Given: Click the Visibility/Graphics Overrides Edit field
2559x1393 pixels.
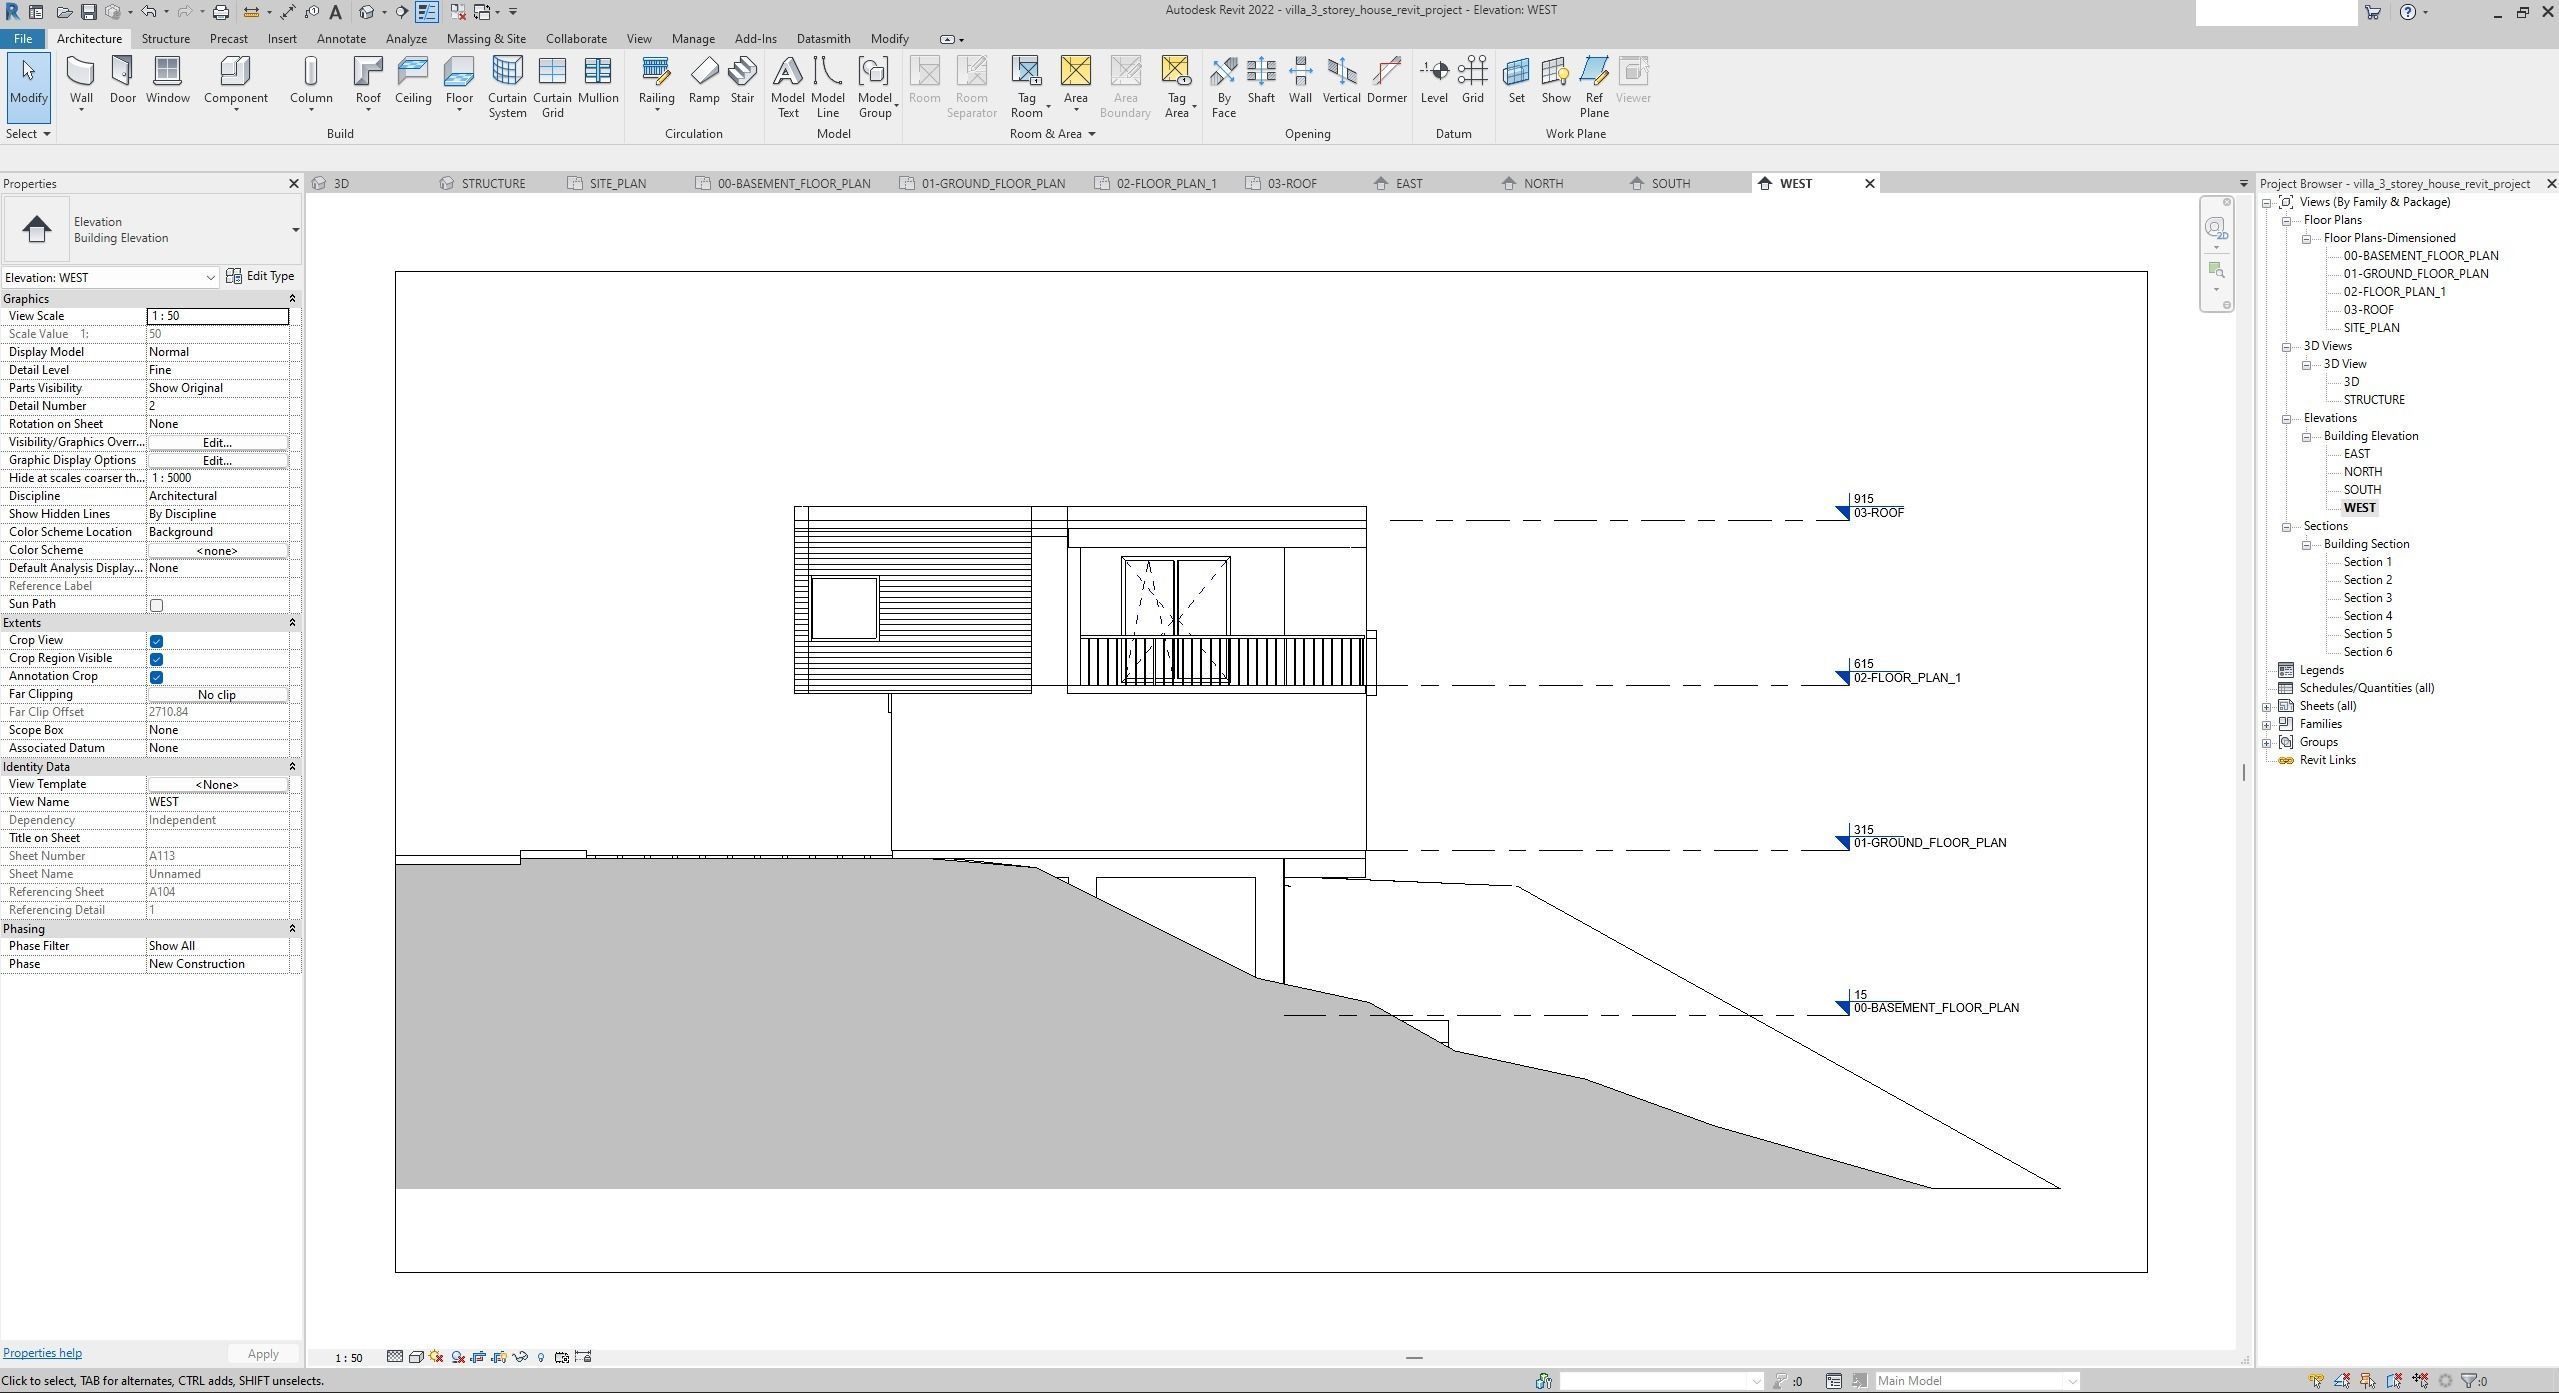Looking at the screenshot, I should click(216, 442).
